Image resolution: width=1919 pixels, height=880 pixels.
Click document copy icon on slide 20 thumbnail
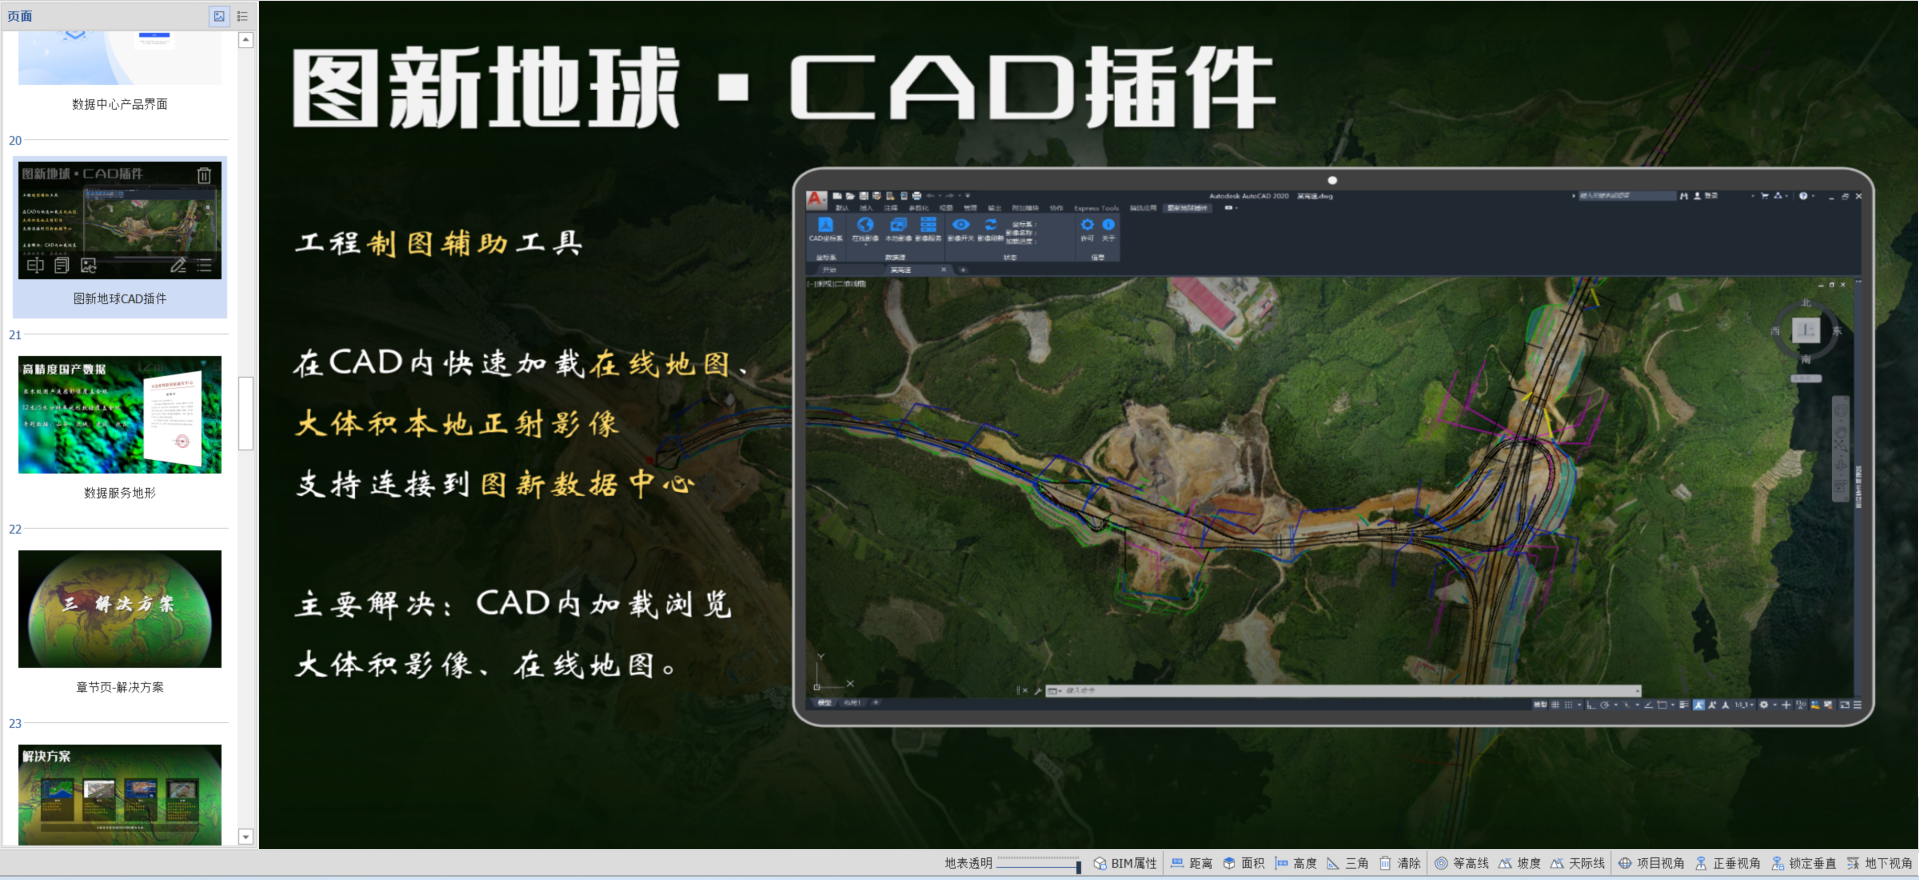pos(62,265)
